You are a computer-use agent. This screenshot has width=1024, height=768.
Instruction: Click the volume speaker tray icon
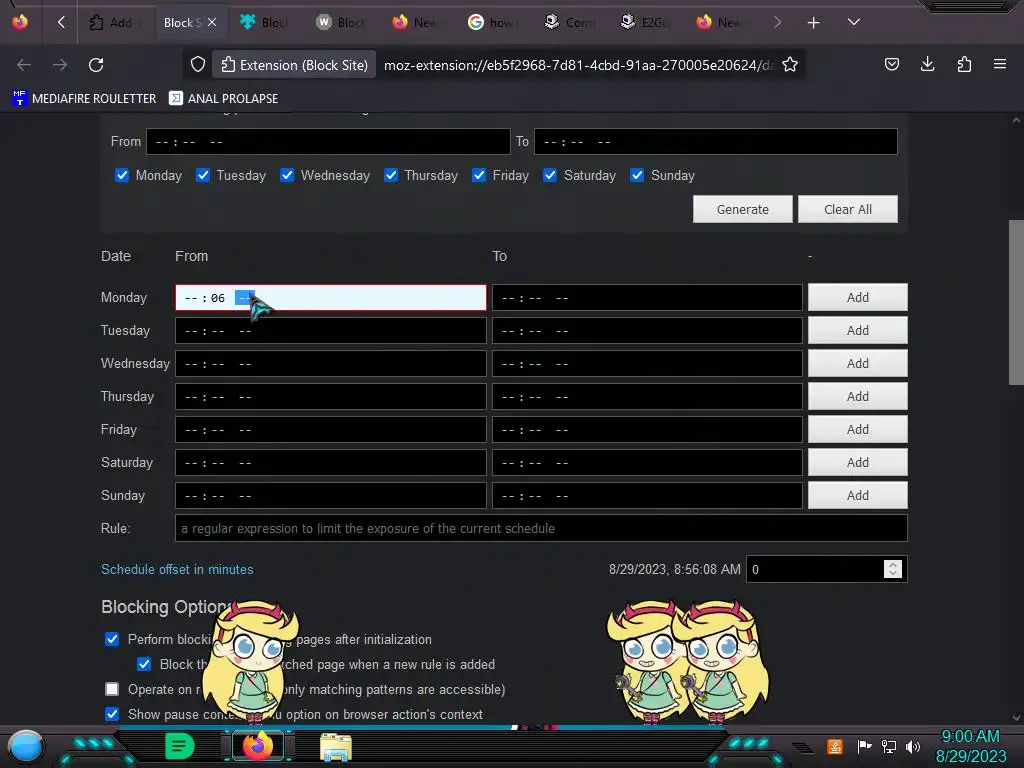tap(913, 746)
